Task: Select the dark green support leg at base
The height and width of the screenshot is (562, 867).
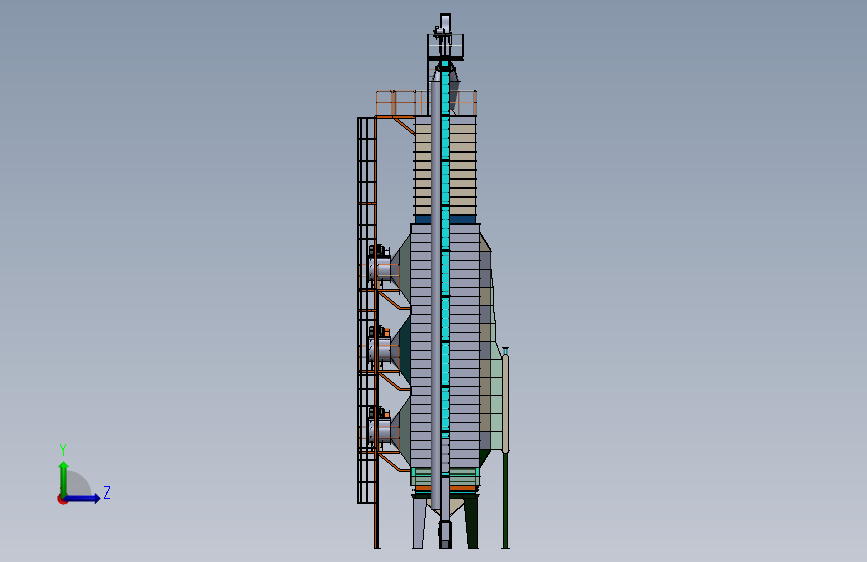Action: coord(472,523)
